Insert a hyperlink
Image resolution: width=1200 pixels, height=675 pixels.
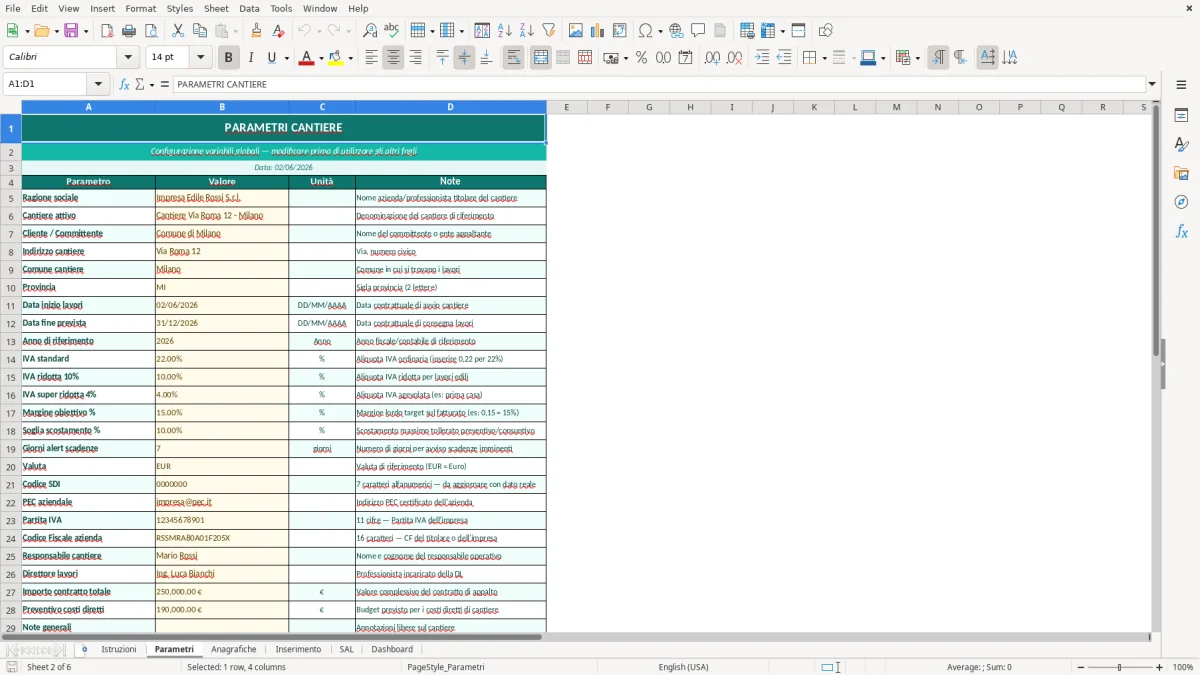[x=676, y=31]
